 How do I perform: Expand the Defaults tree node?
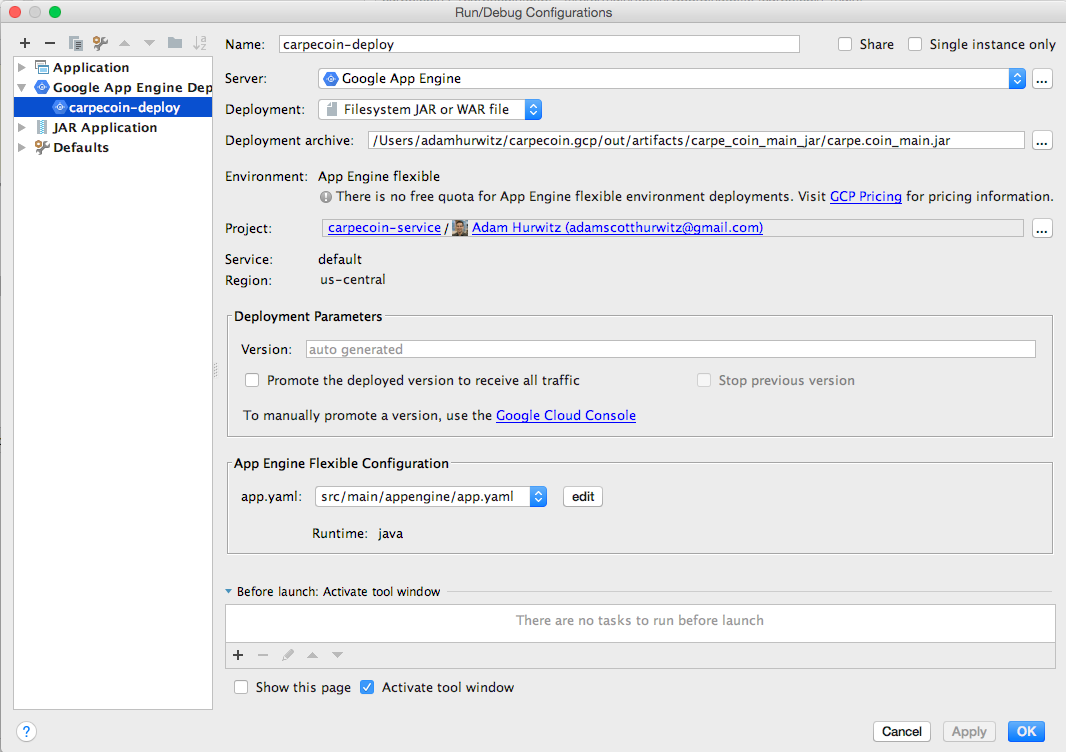pos(22,148)
